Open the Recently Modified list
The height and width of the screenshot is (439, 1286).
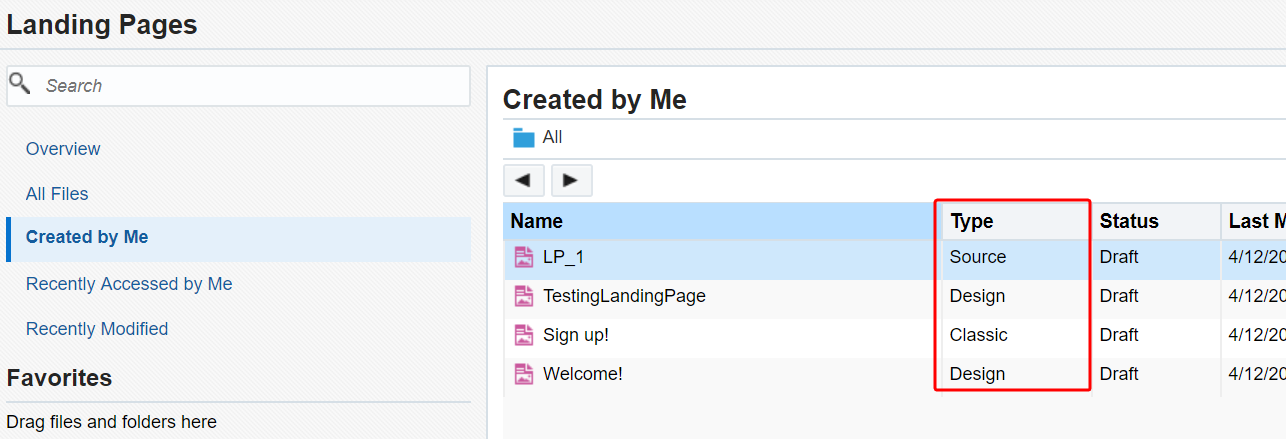[x=97, y=329]
